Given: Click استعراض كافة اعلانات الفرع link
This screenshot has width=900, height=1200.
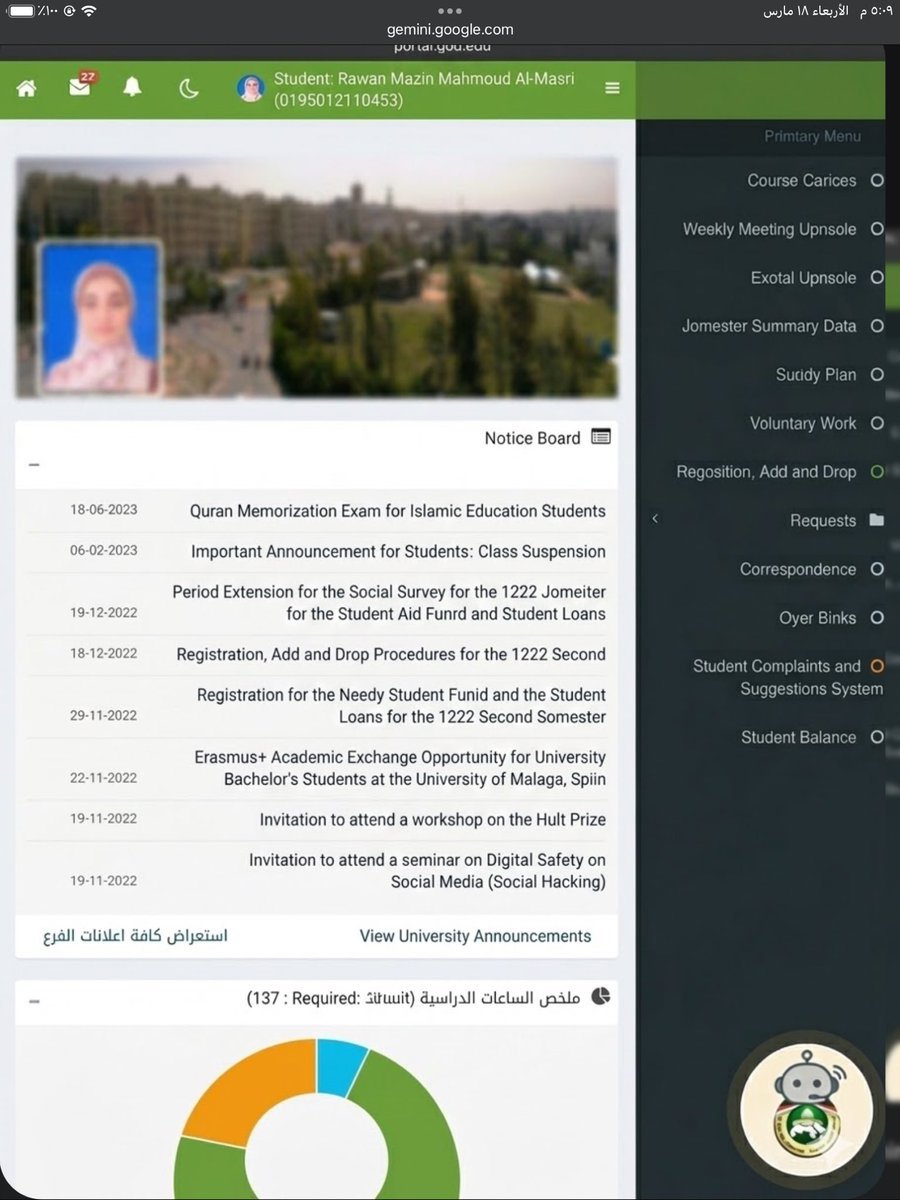Looking at the screenshot, I should 135,936.
